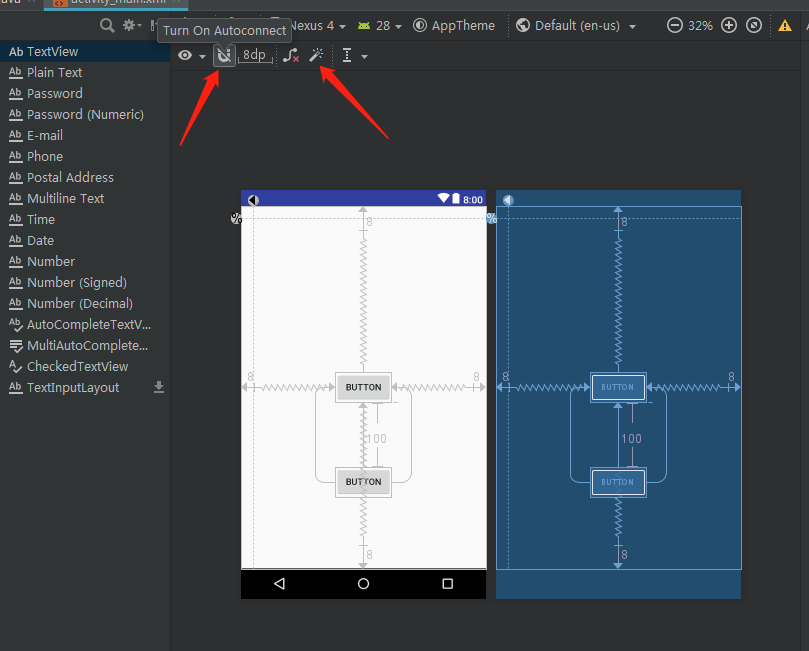Select AutoCompleteTextView in the palette

[x=85, y=324]
